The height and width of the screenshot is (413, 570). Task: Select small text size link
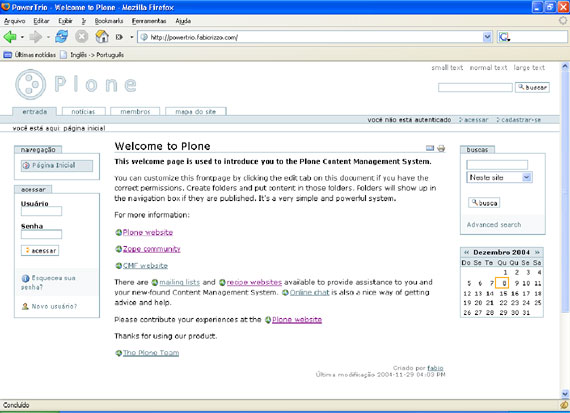point(447,68)
